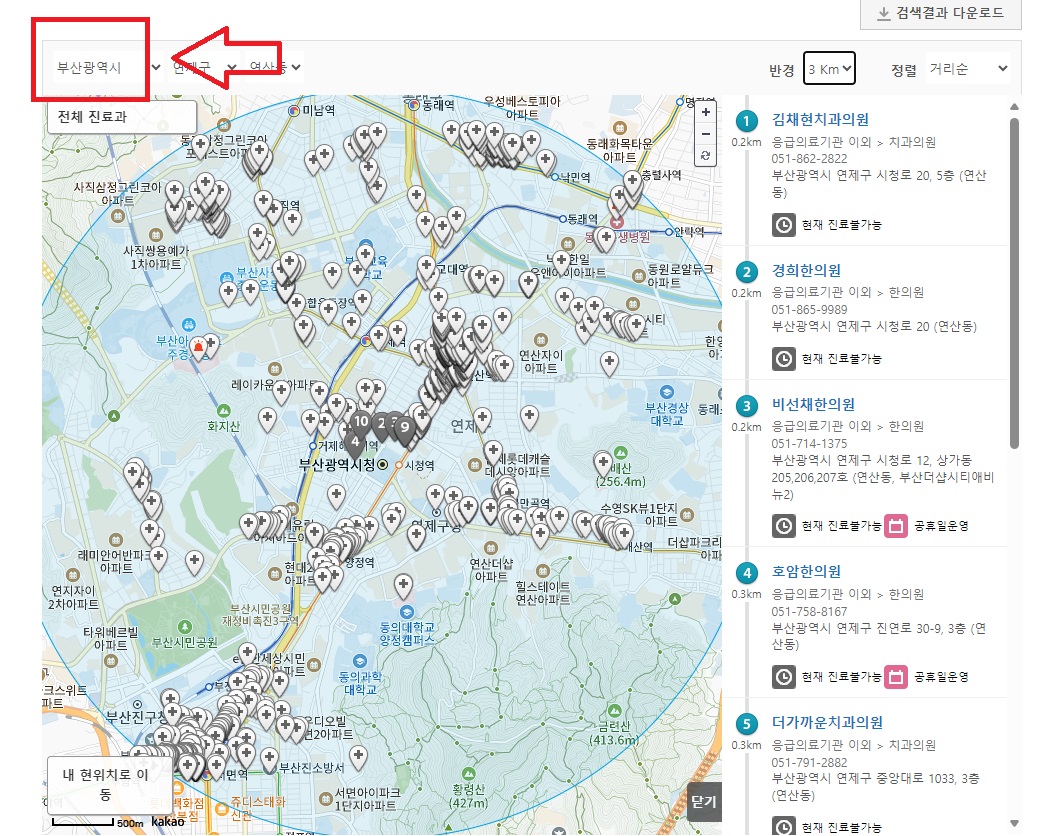Click map marker numbered 4
The width and height of the screenshot is (1045, 836).
[355, 443]
